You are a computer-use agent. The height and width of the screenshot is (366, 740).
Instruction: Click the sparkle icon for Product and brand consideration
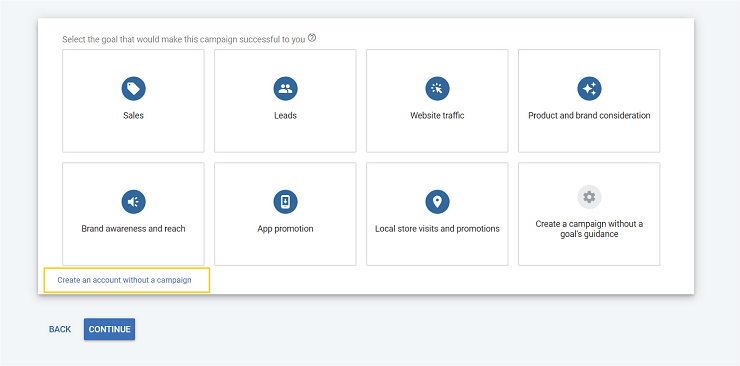(x=589, y=89)
